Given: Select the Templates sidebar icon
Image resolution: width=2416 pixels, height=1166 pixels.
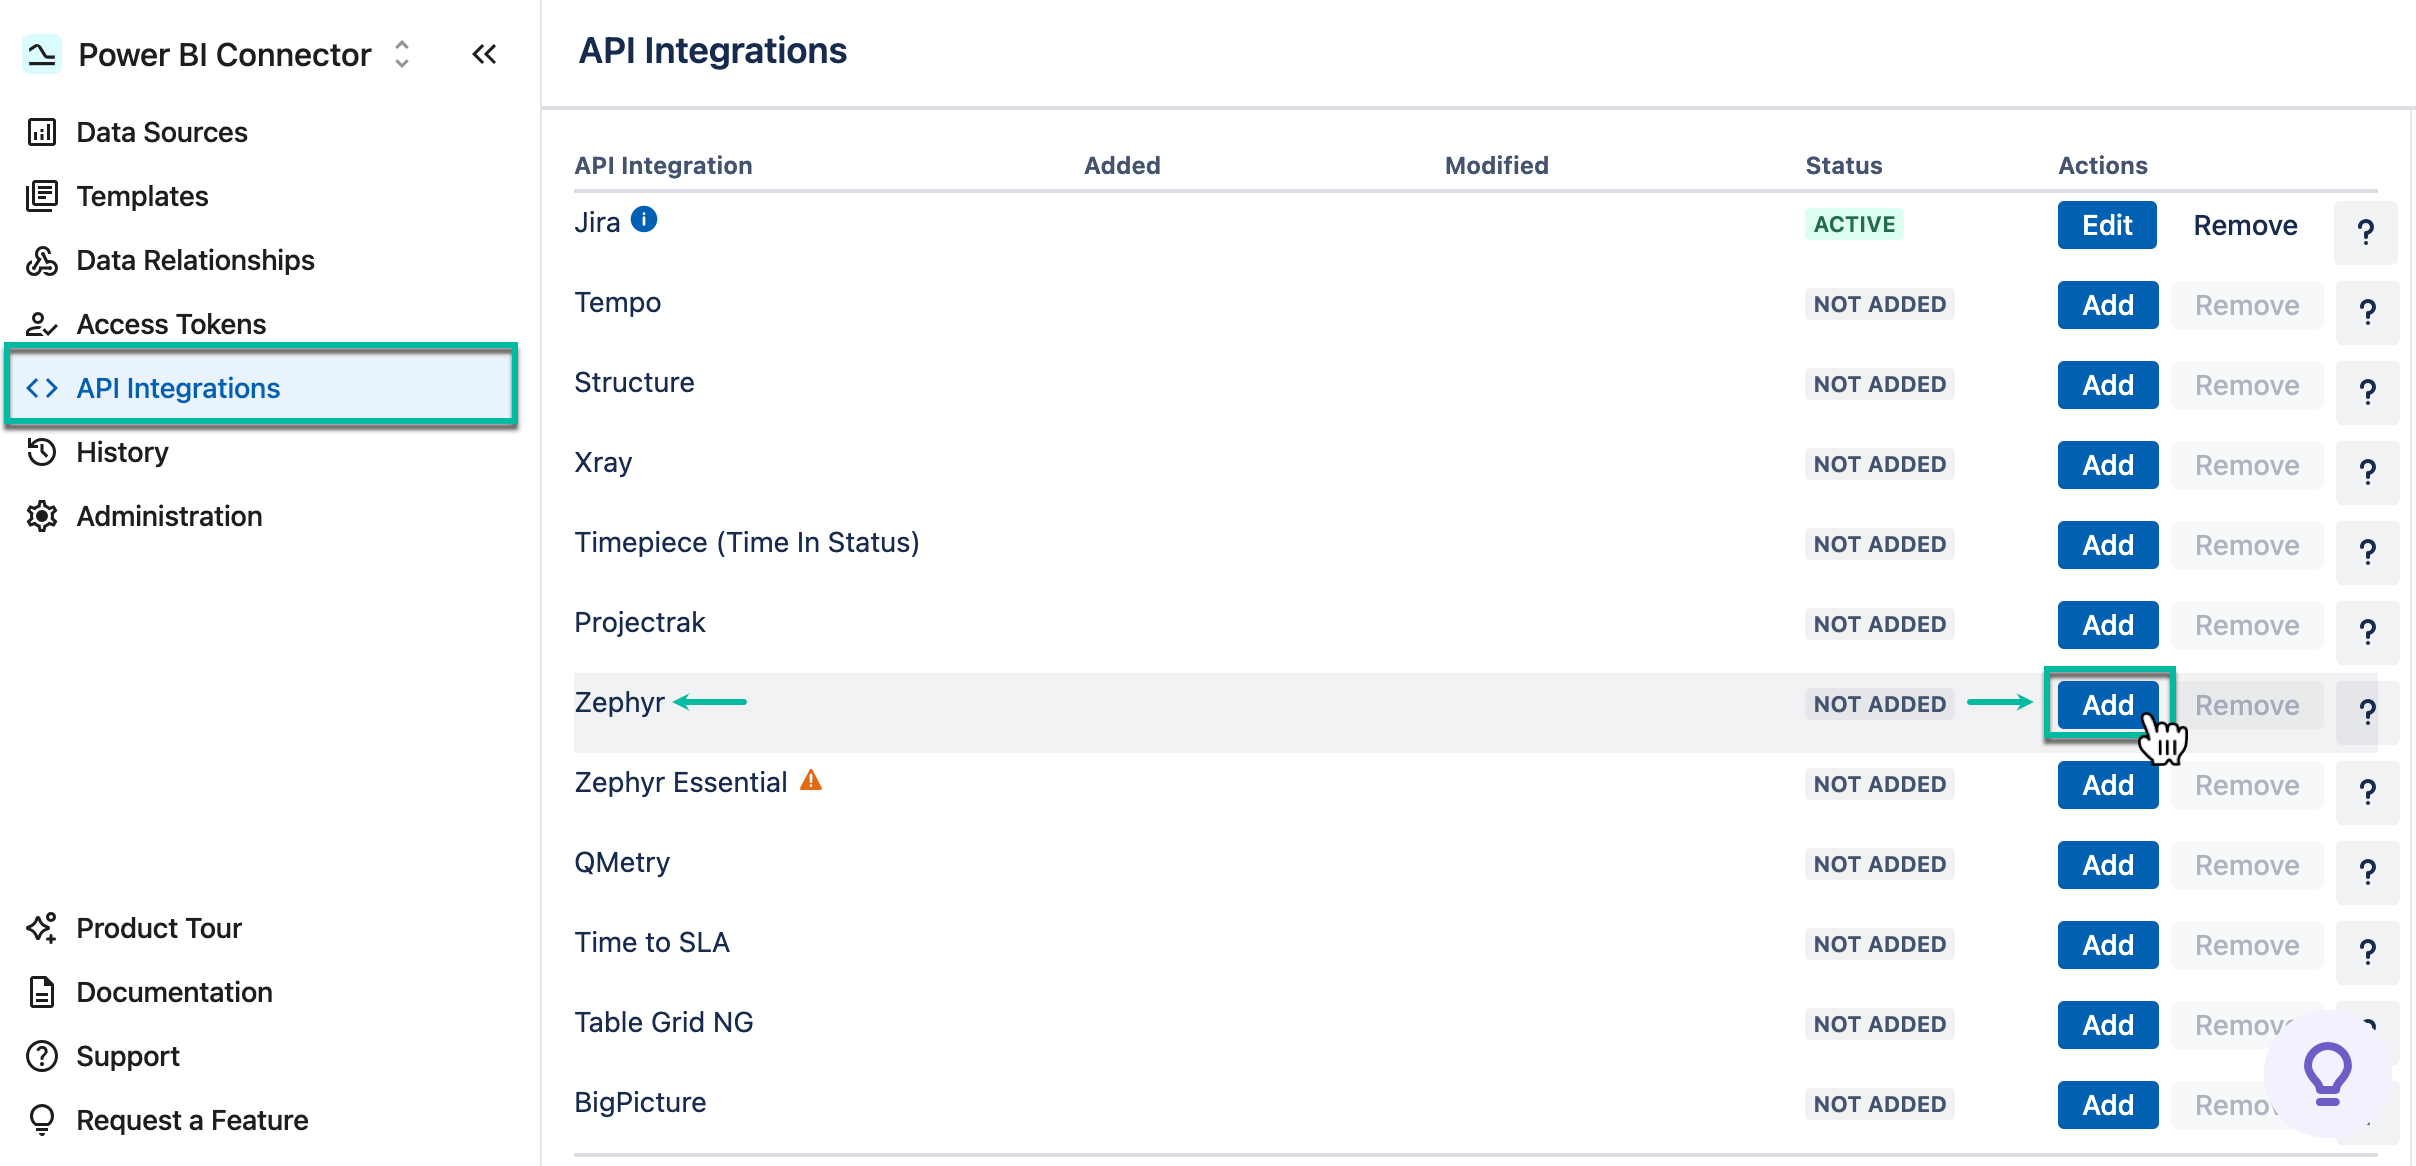Looking at the screenshot, I should (x=41, y=196).
